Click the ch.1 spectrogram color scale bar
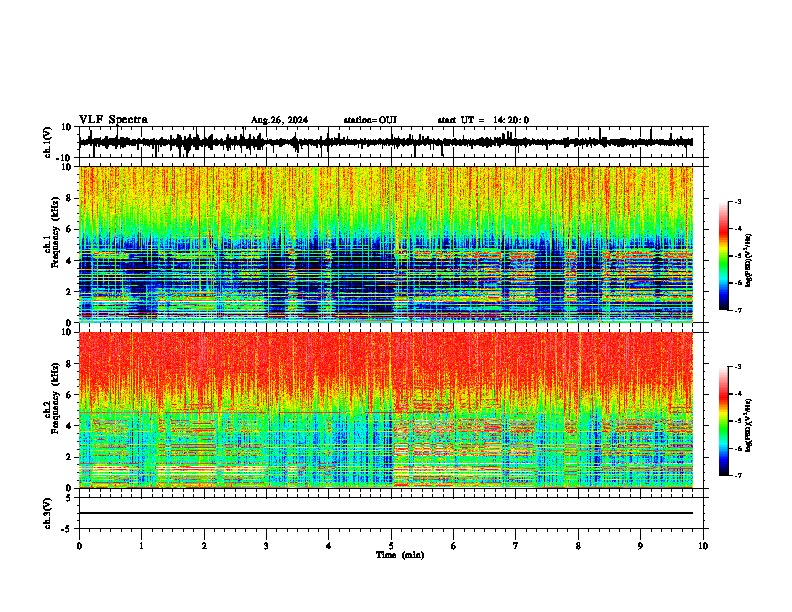 (724, 256)
